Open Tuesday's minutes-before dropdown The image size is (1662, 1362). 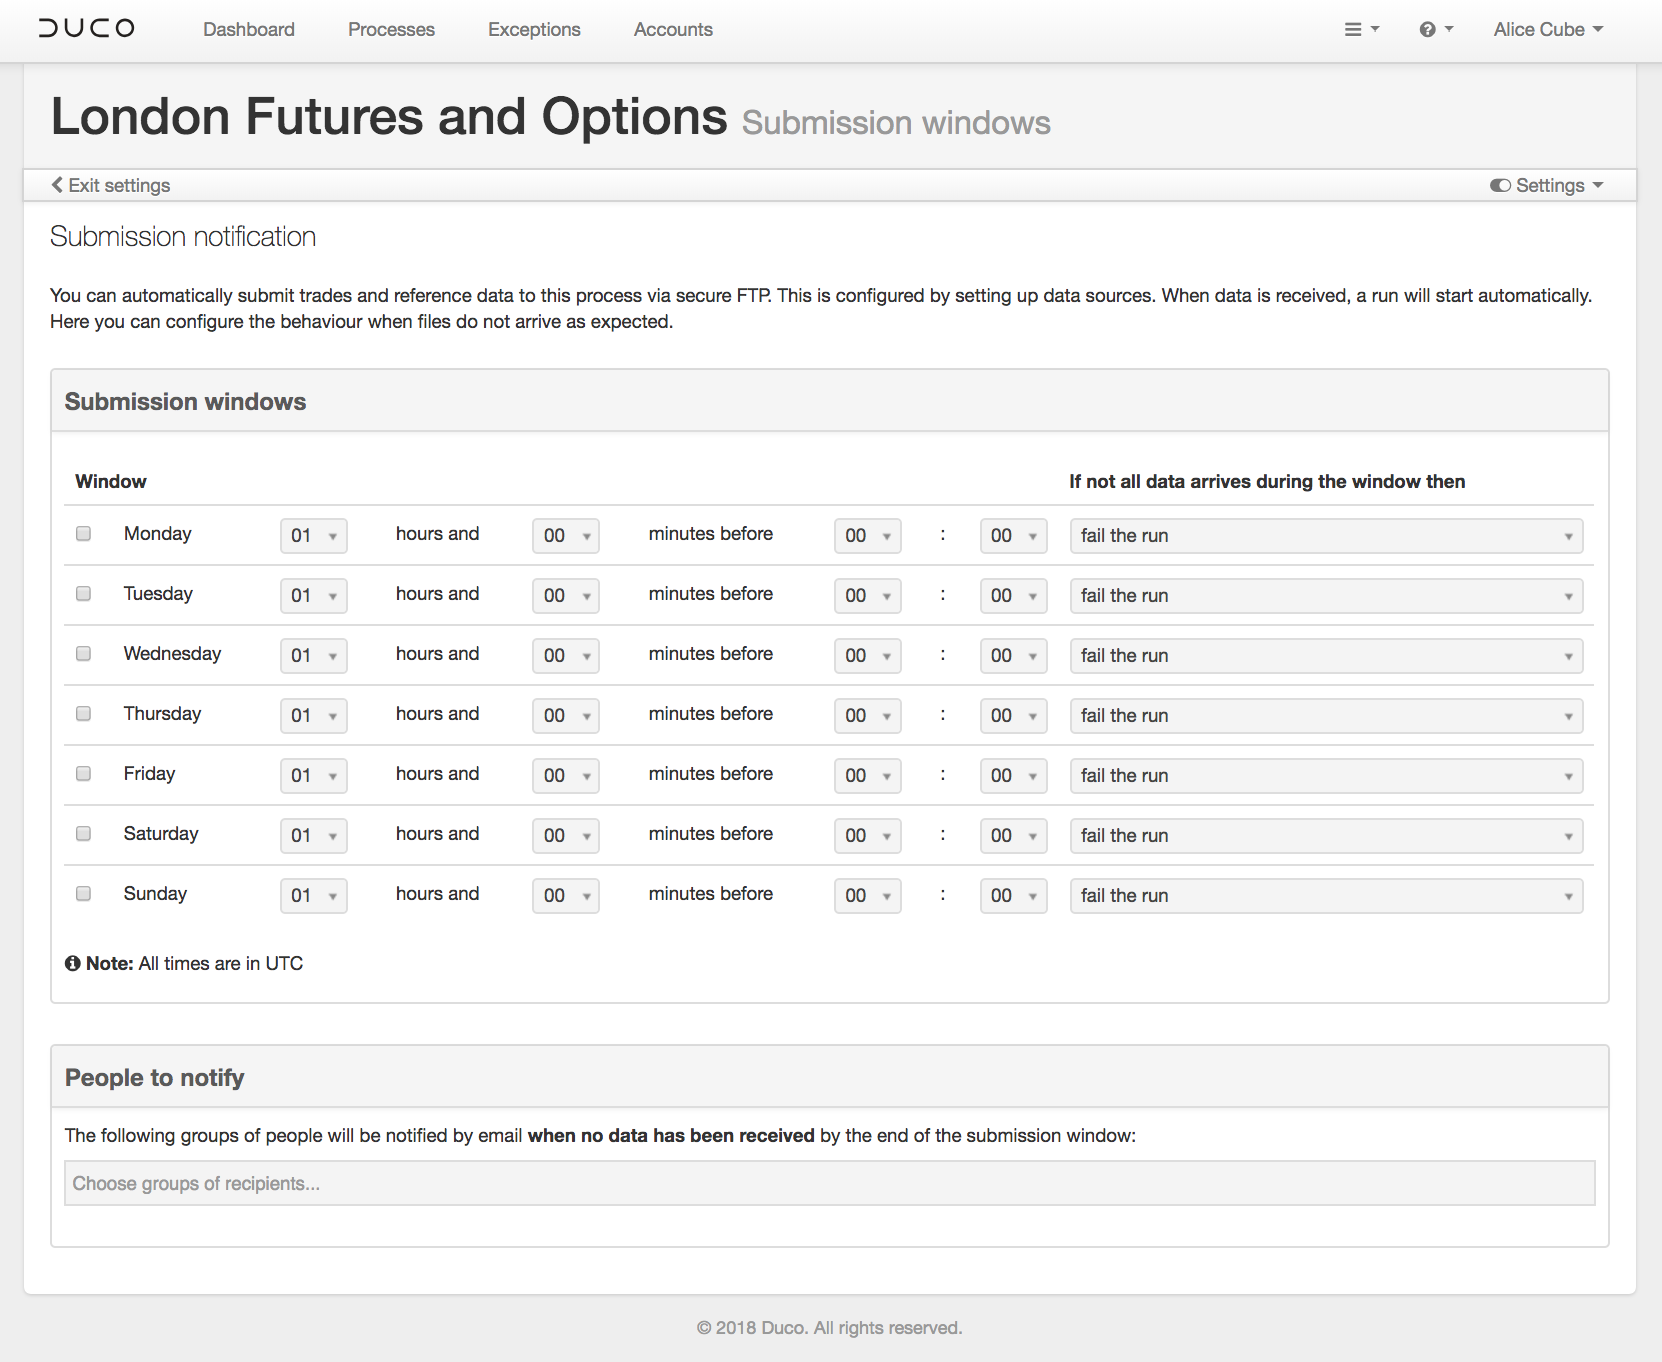(566, 596)
